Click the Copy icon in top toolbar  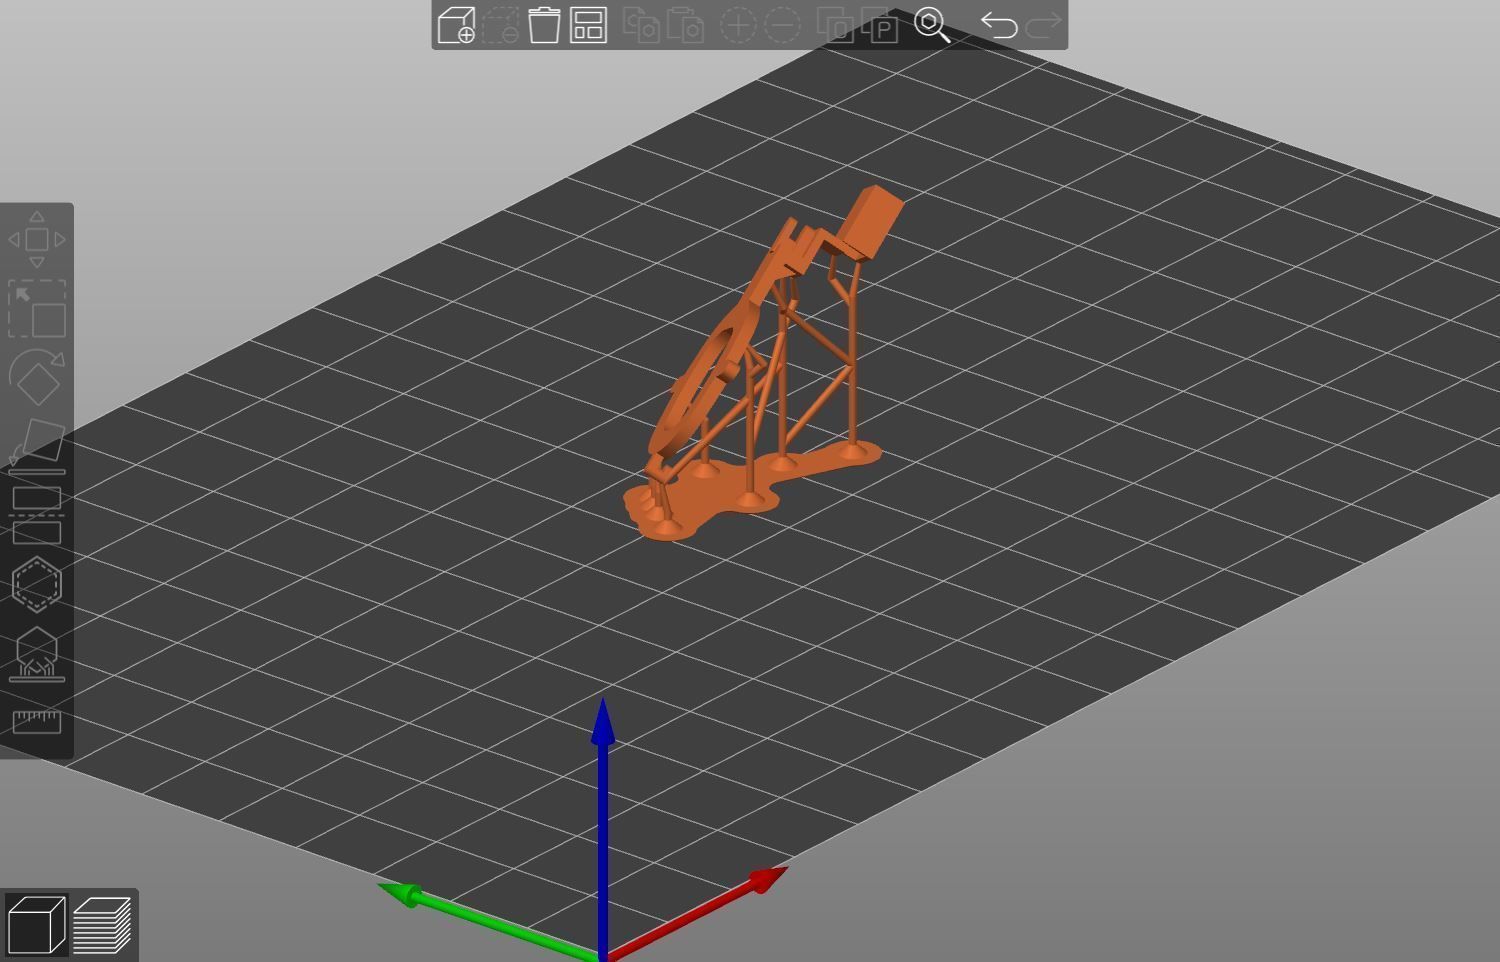[641, 25]
